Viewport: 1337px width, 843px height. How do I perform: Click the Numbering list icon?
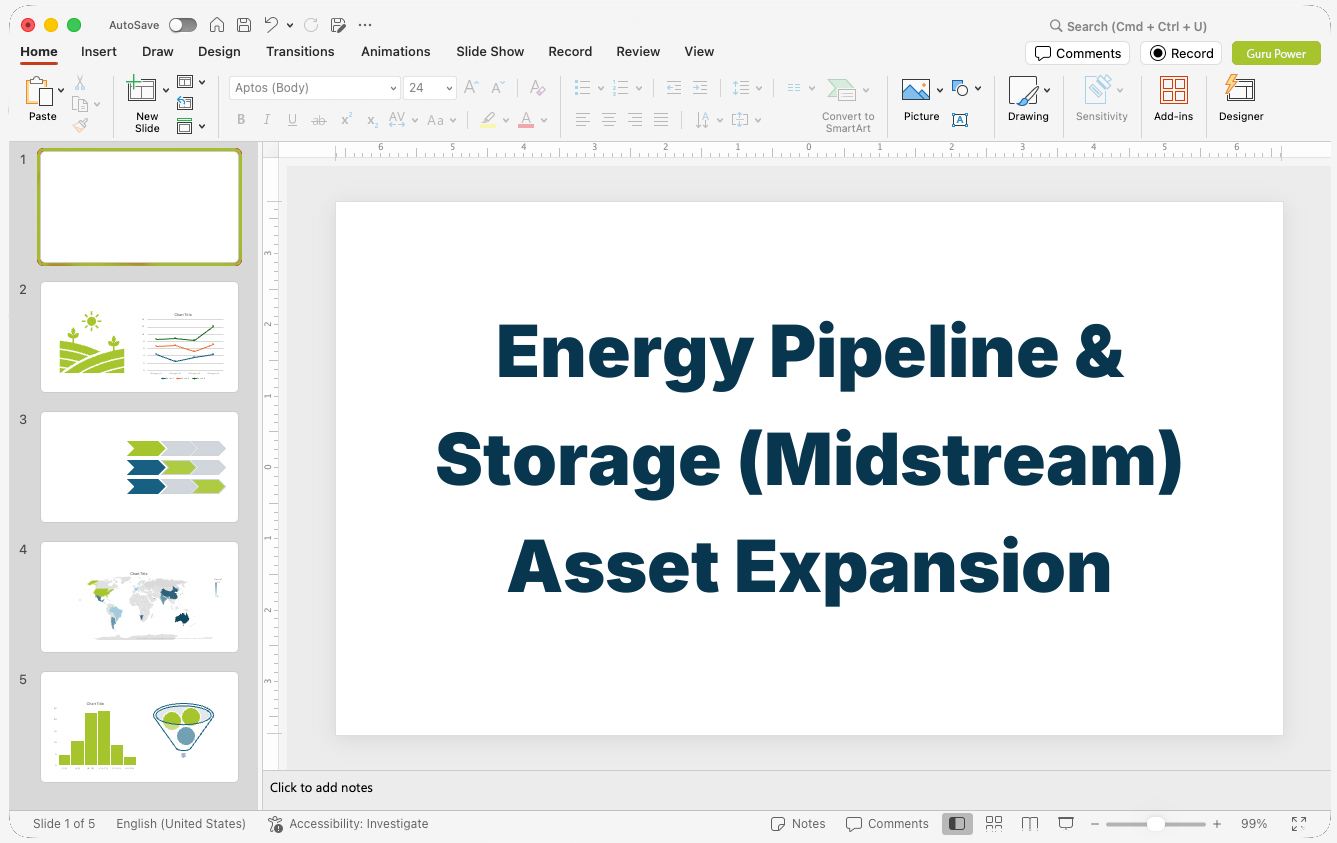pos(621,88)
